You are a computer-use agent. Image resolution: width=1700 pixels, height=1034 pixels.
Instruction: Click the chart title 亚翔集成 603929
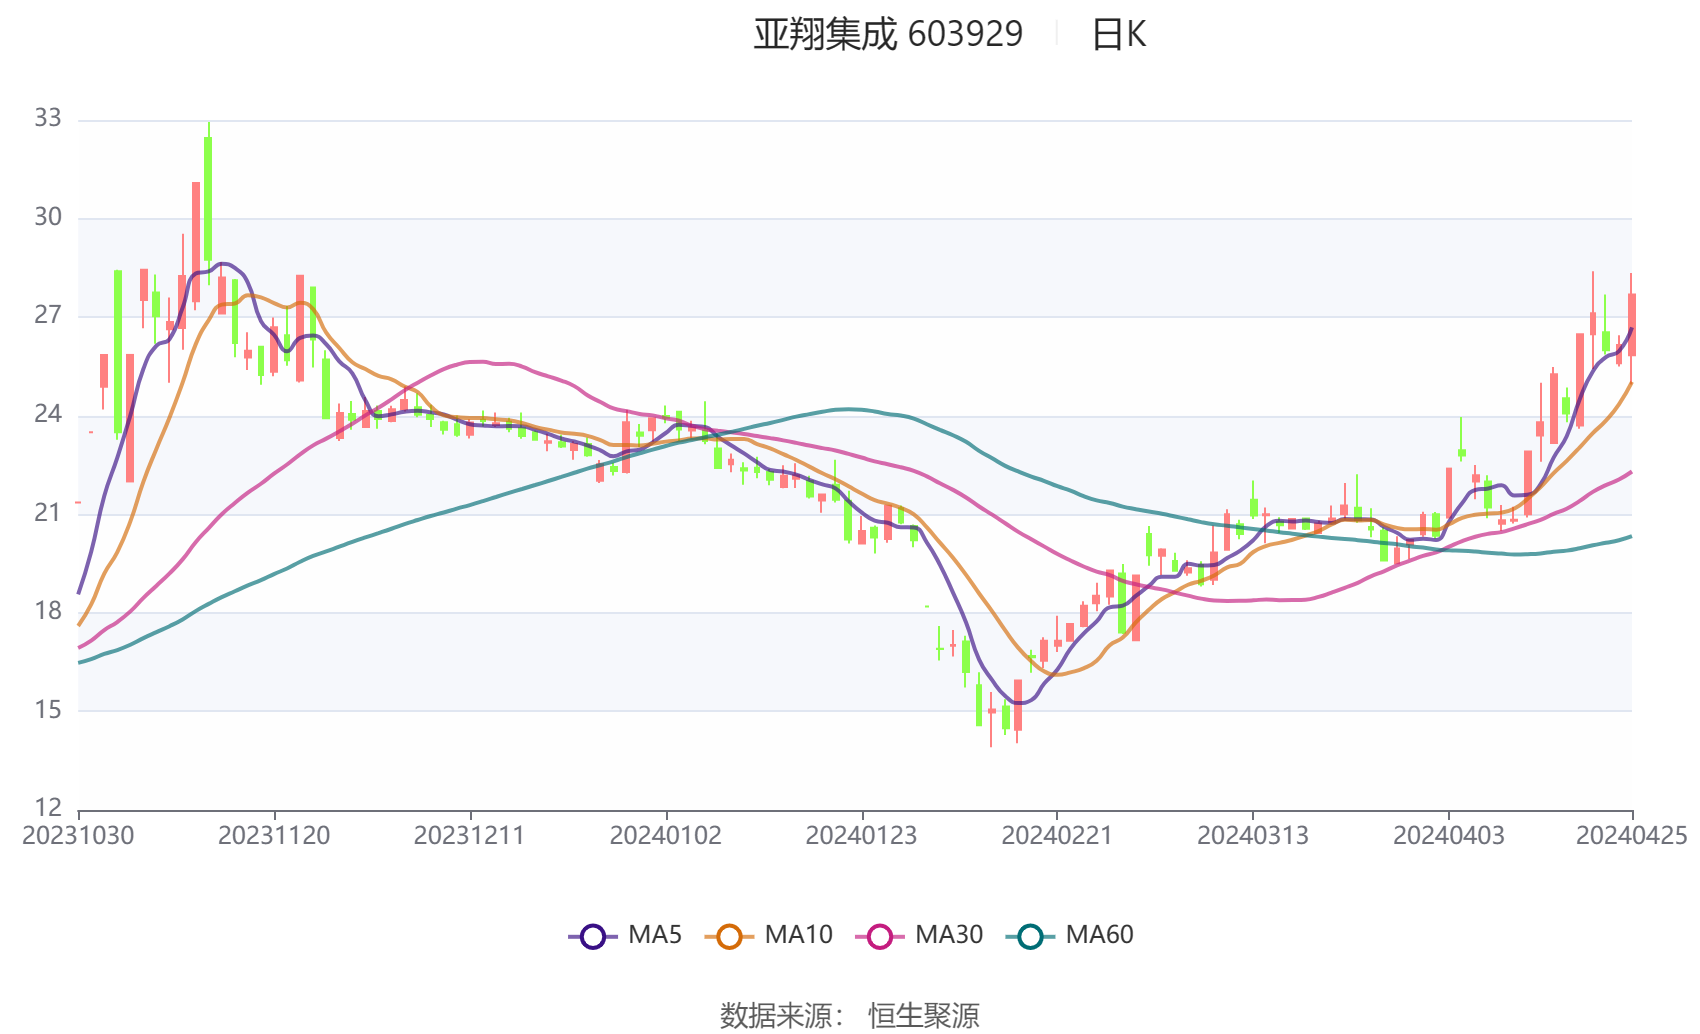click(x=888, y=35)
